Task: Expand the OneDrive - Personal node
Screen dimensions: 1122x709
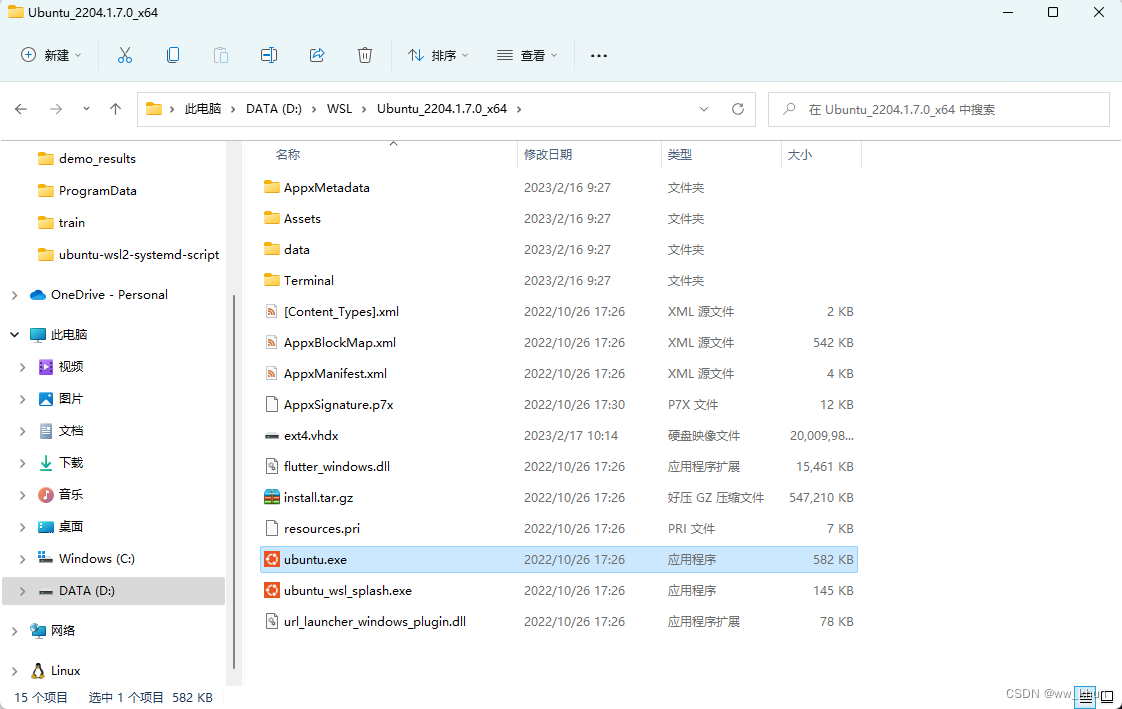Action: click(14, 295)
